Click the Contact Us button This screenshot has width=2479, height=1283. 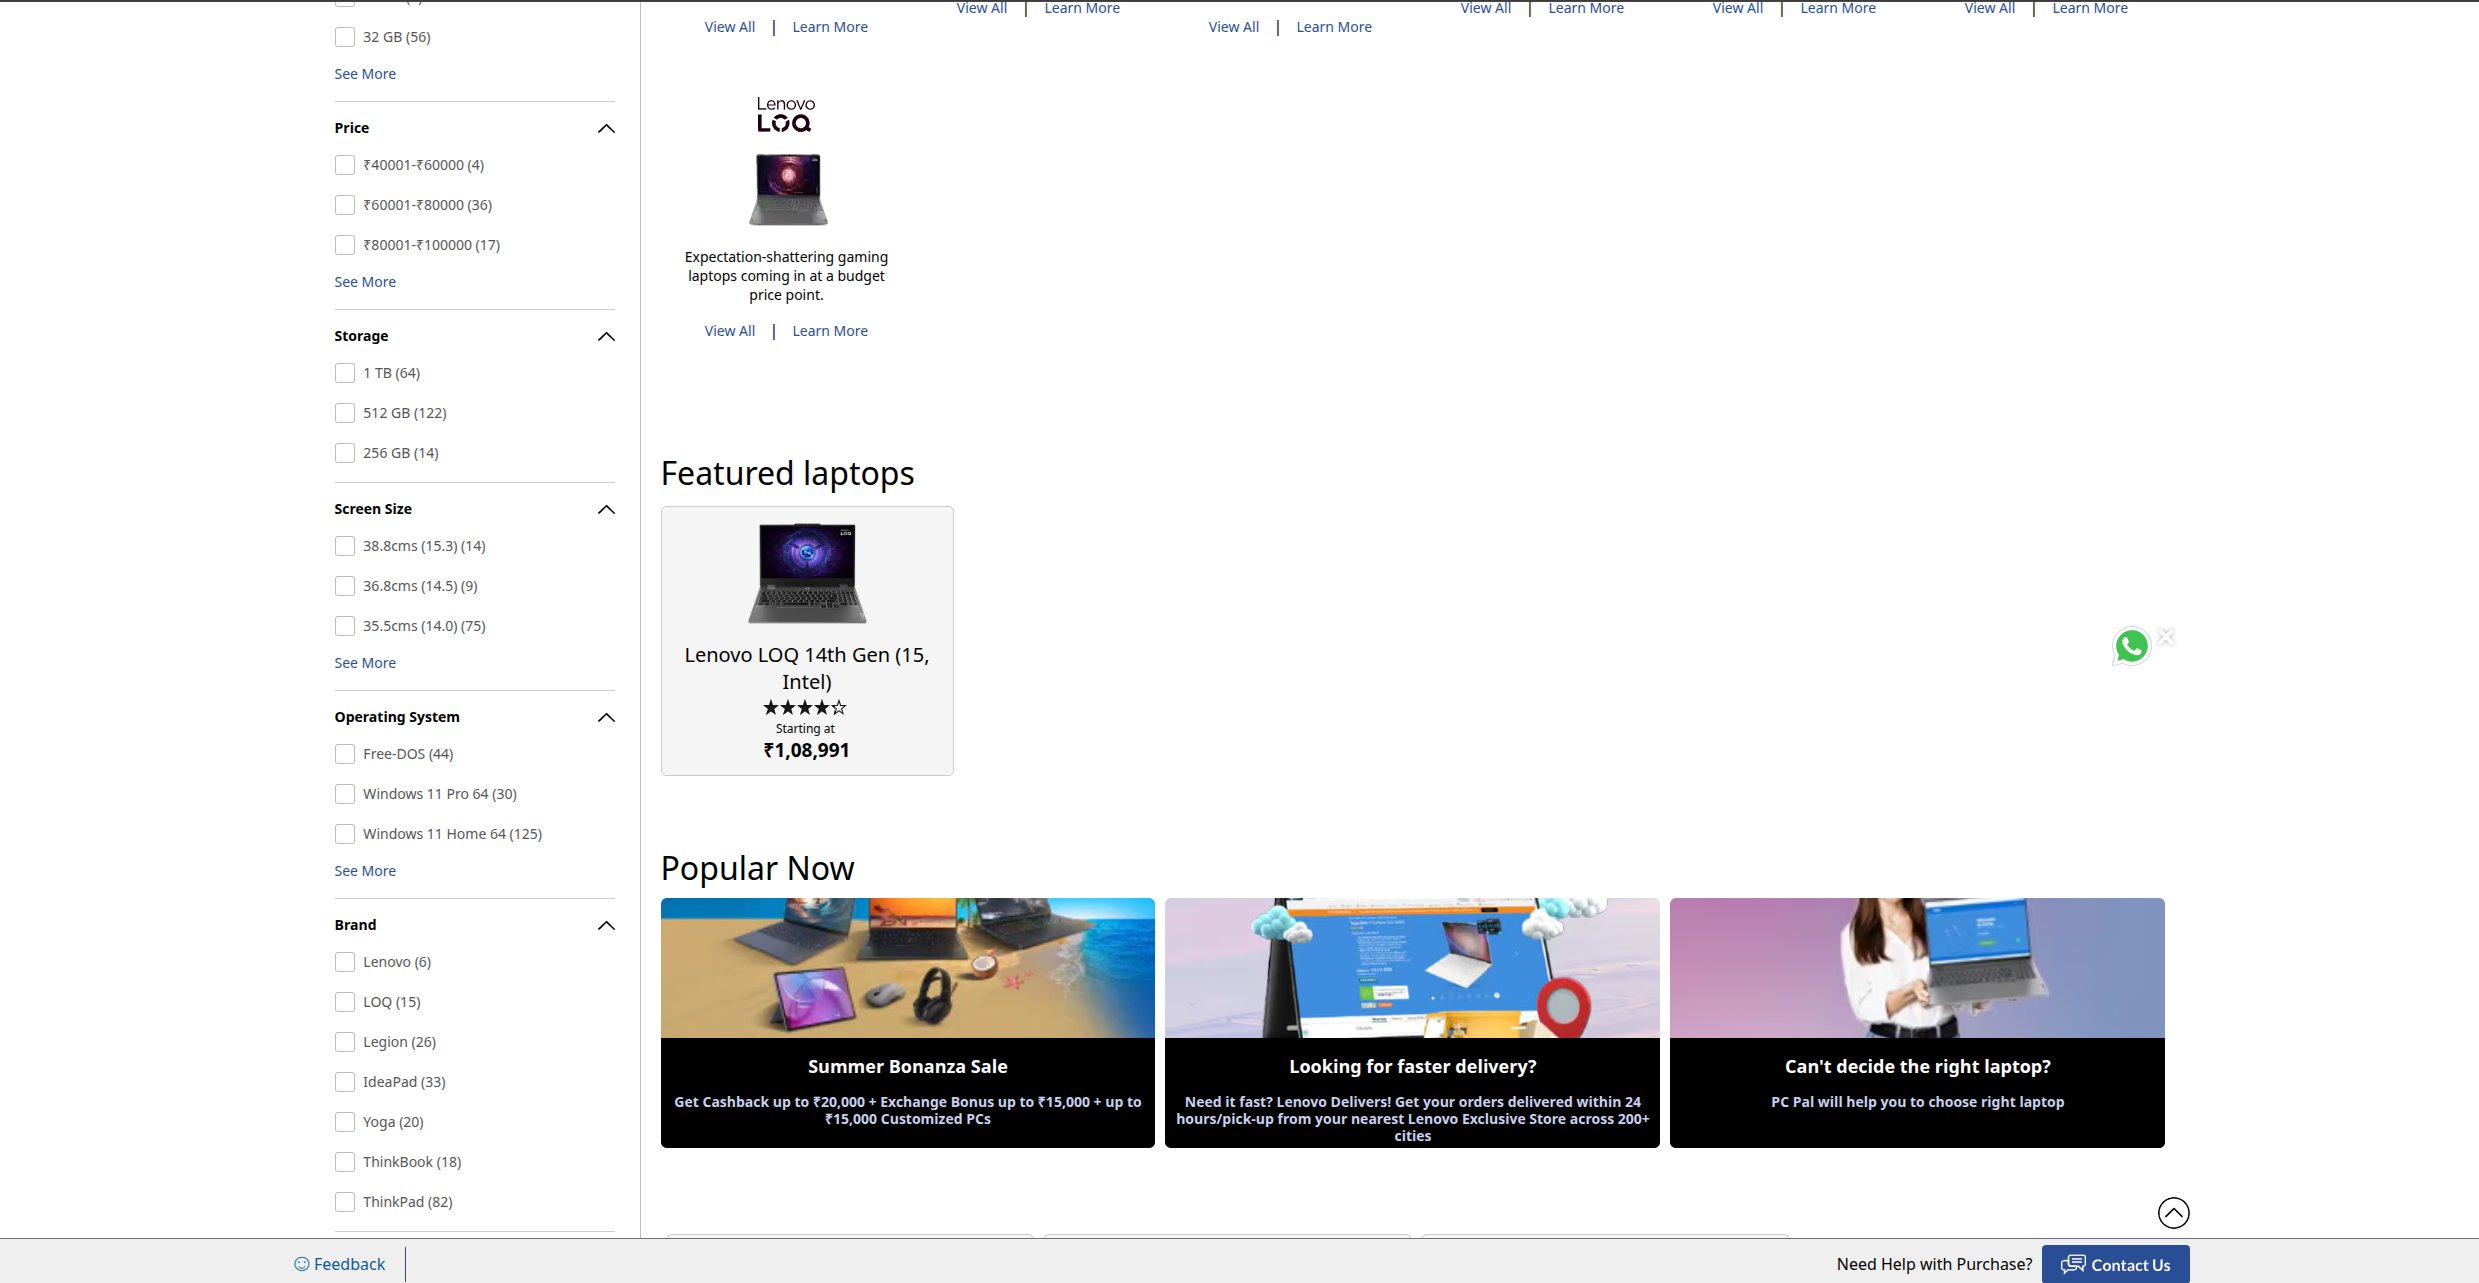coord(2115,1264)
